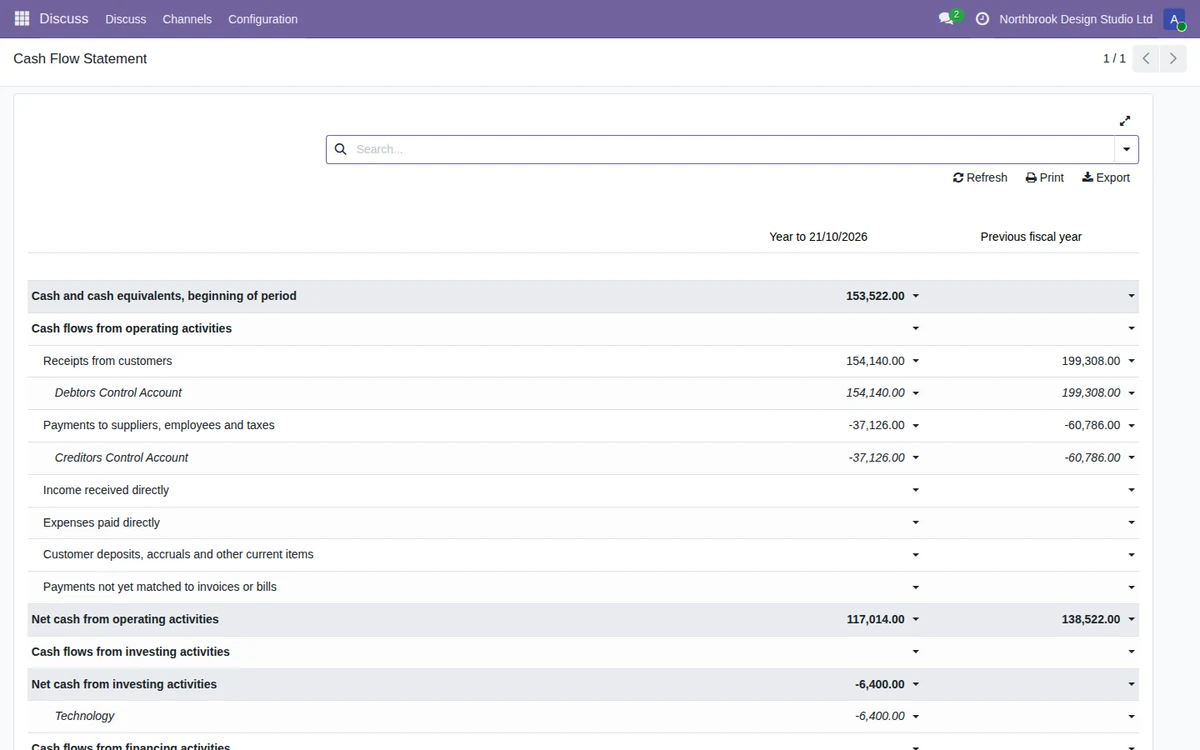This screenshot has width=1200, height=750.
Task: Click the Debtors Control Account line
Action: tap(118, 393)
